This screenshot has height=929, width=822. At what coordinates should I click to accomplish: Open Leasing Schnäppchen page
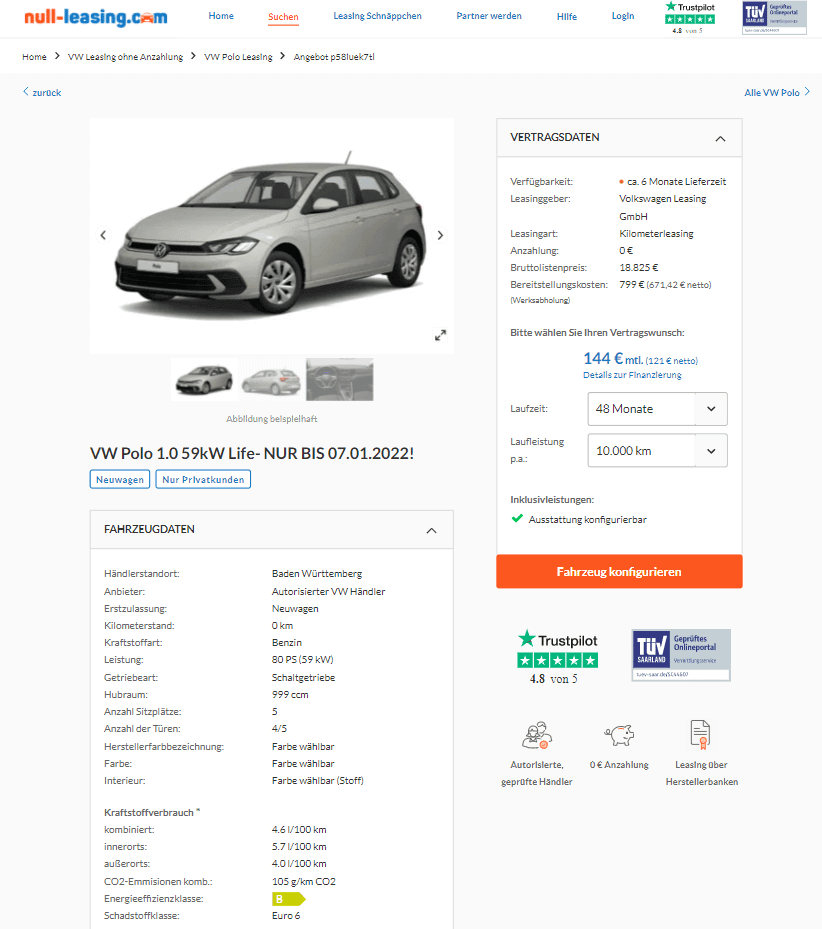click(x=378, y=16)
